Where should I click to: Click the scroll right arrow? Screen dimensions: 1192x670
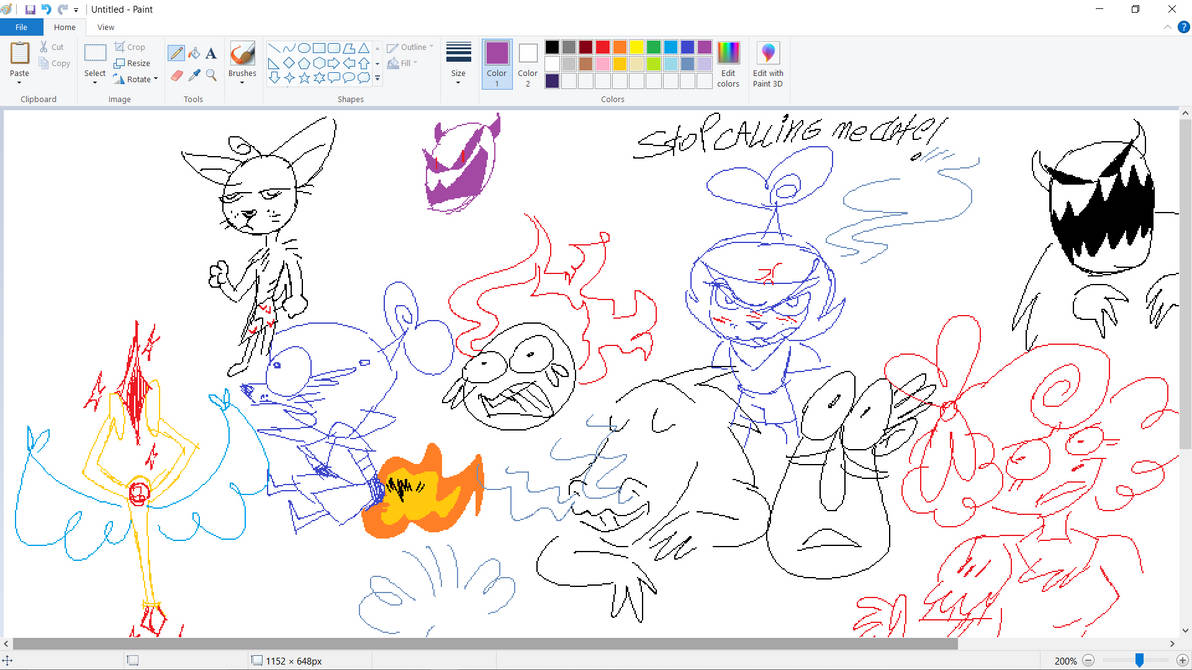click(1171, 644)
